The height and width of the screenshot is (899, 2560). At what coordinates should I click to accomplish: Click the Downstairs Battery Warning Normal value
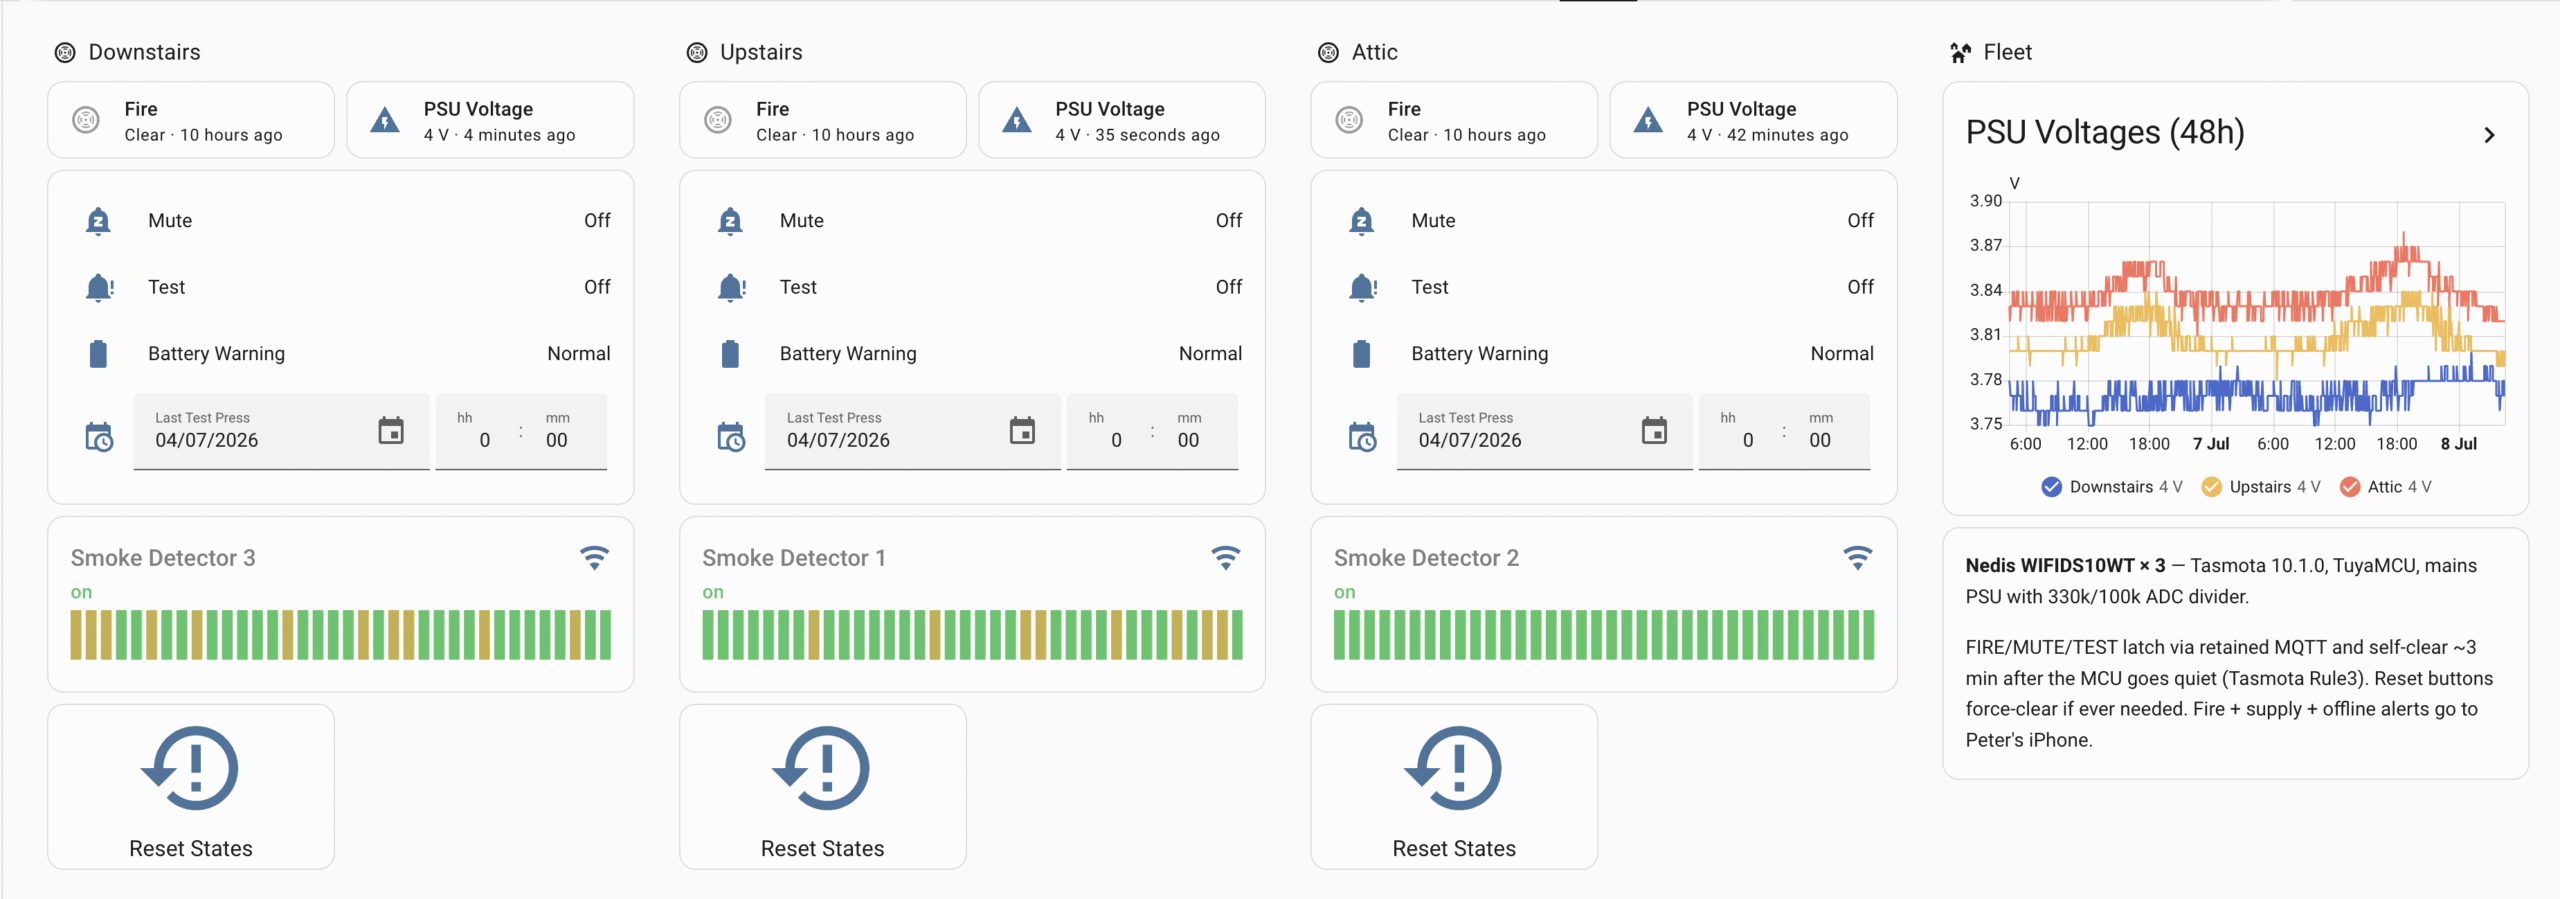click(x=579, y=354)
